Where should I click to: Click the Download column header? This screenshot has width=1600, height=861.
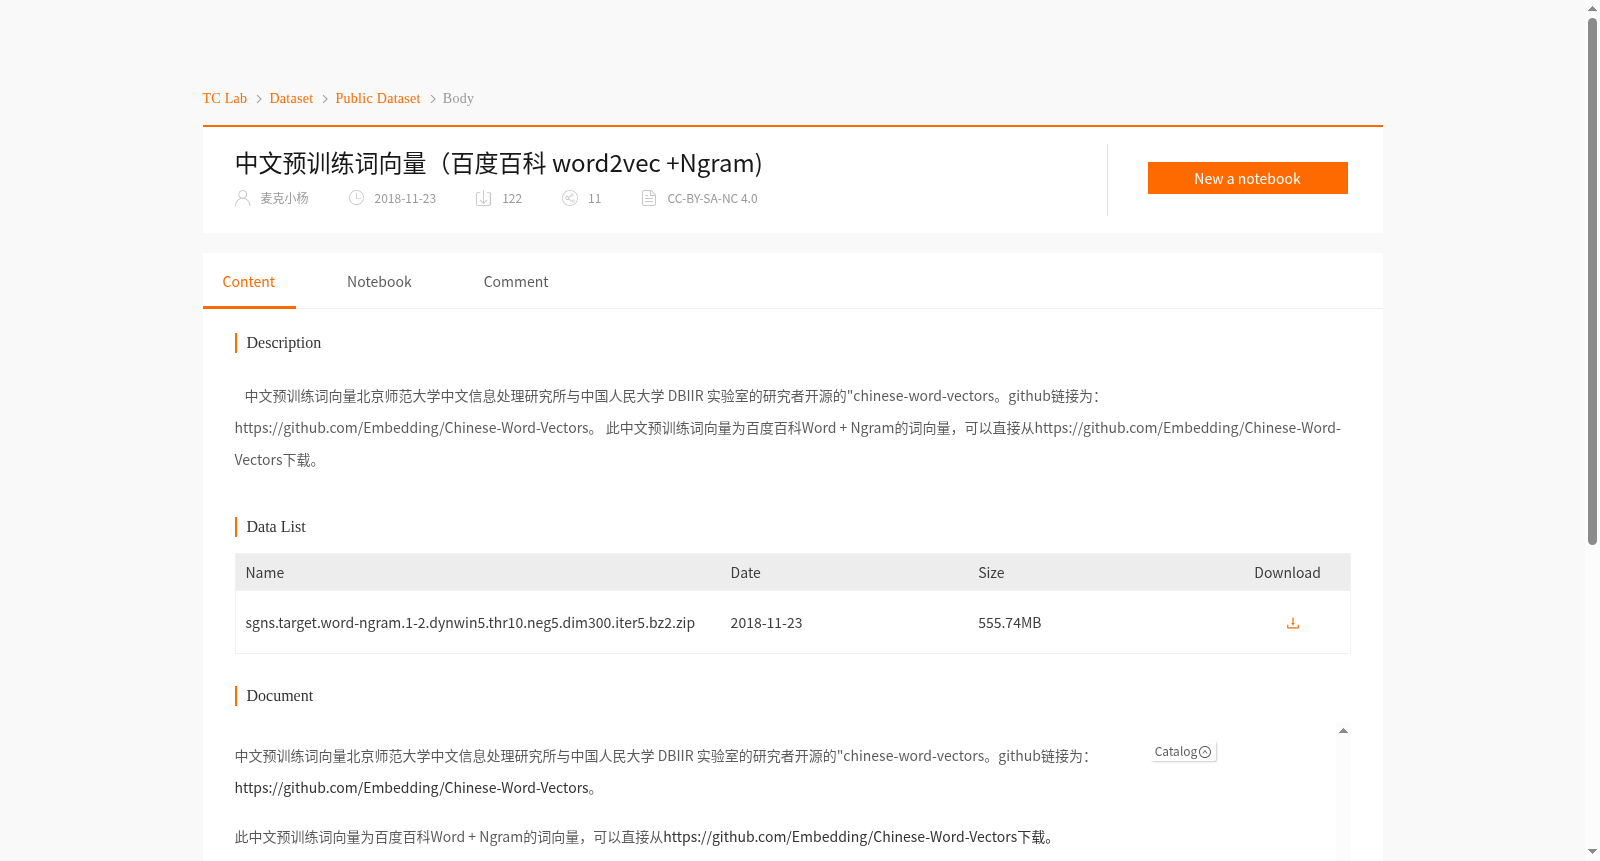pyautogui.click(x=1287, y=573)
